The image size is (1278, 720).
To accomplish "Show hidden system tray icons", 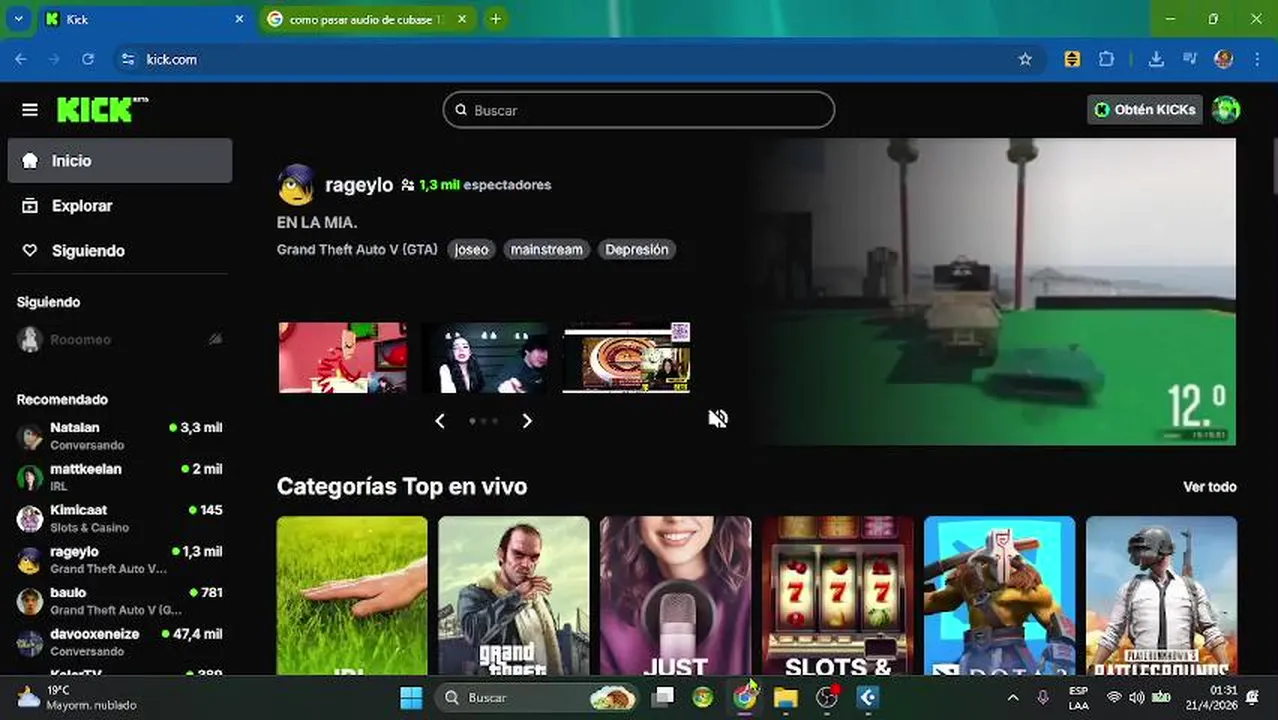I will pyautogui.click(x=1013, y=697).
